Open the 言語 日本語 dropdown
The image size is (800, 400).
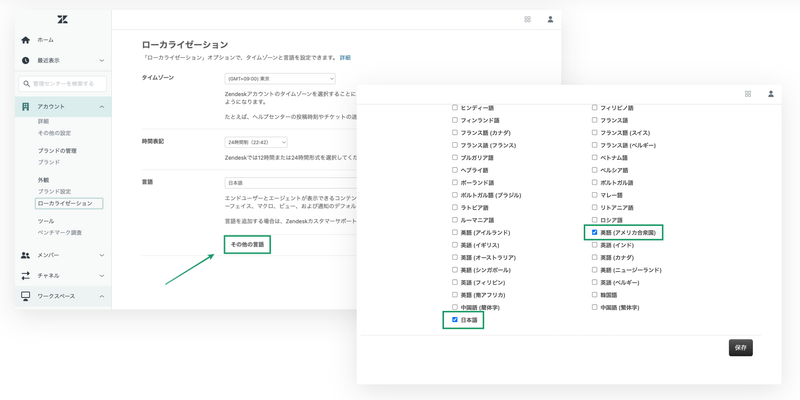click(291, 183)
